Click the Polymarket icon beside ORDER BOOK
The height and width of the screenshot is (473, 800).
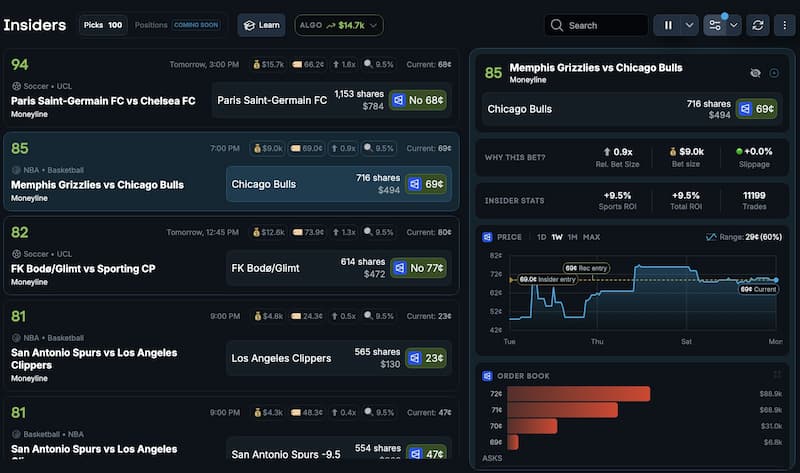coord(487,376)
